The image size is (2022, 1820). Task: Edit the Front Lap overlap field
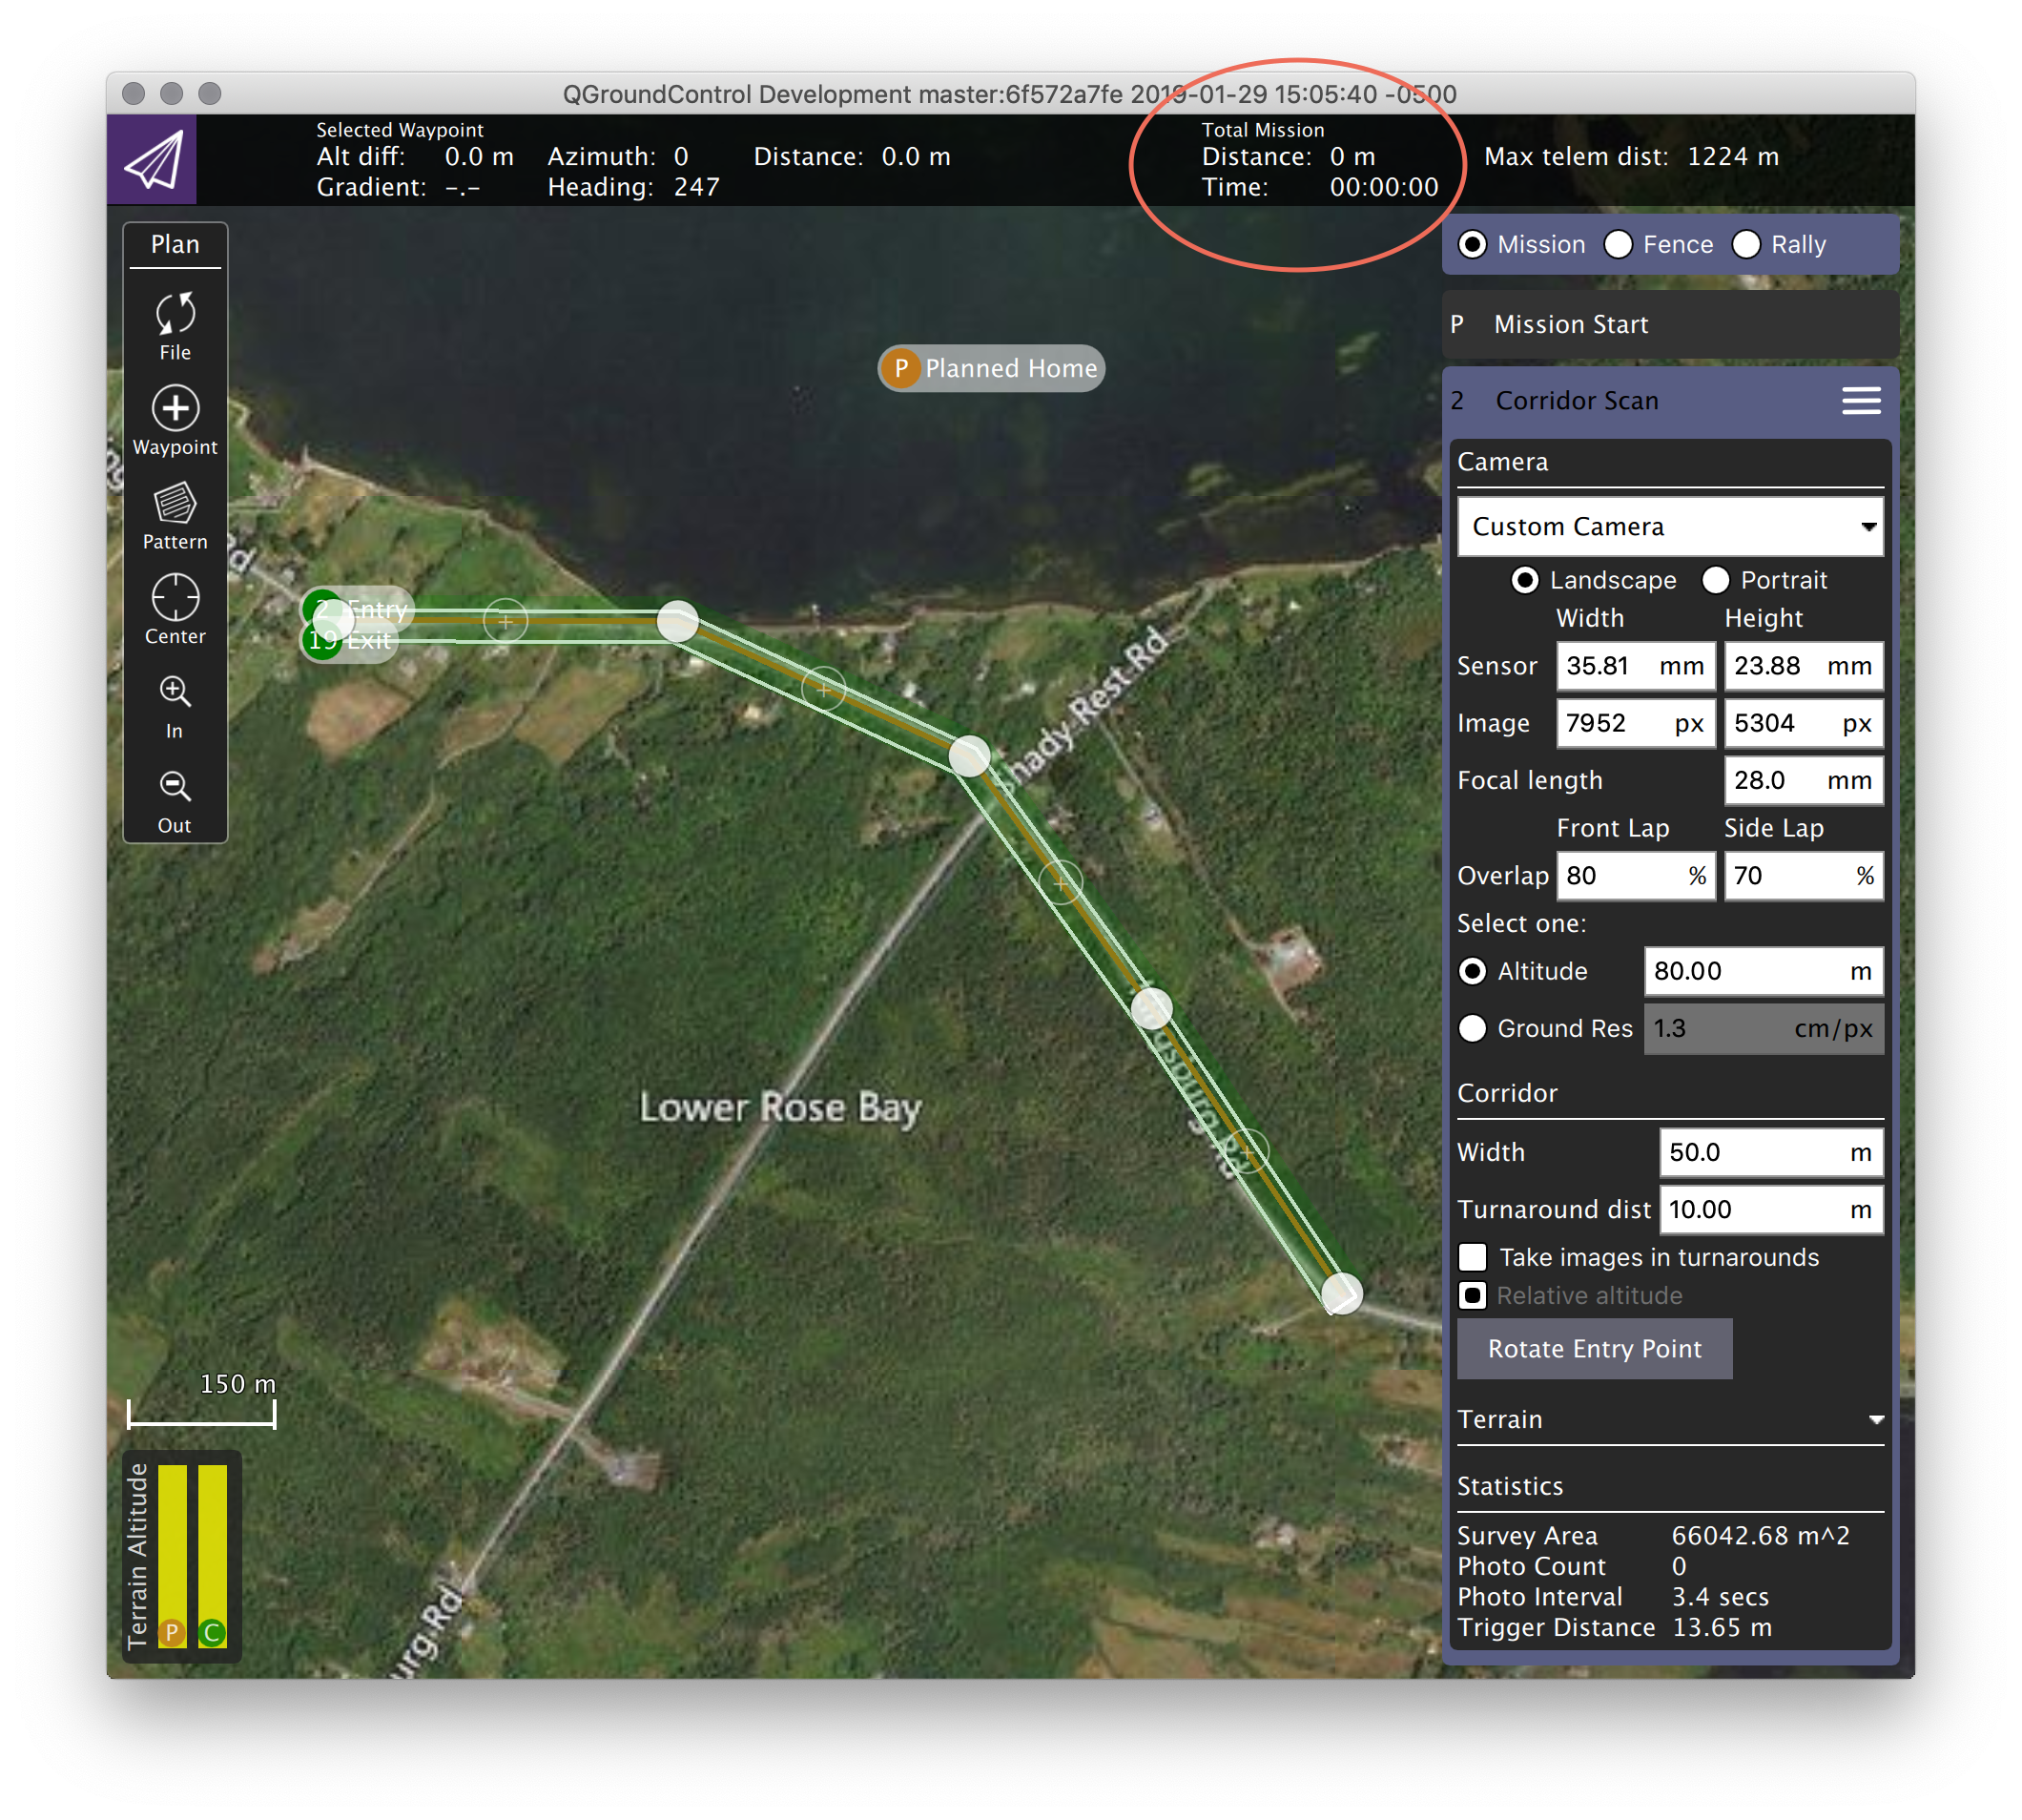pos(1636,876)
